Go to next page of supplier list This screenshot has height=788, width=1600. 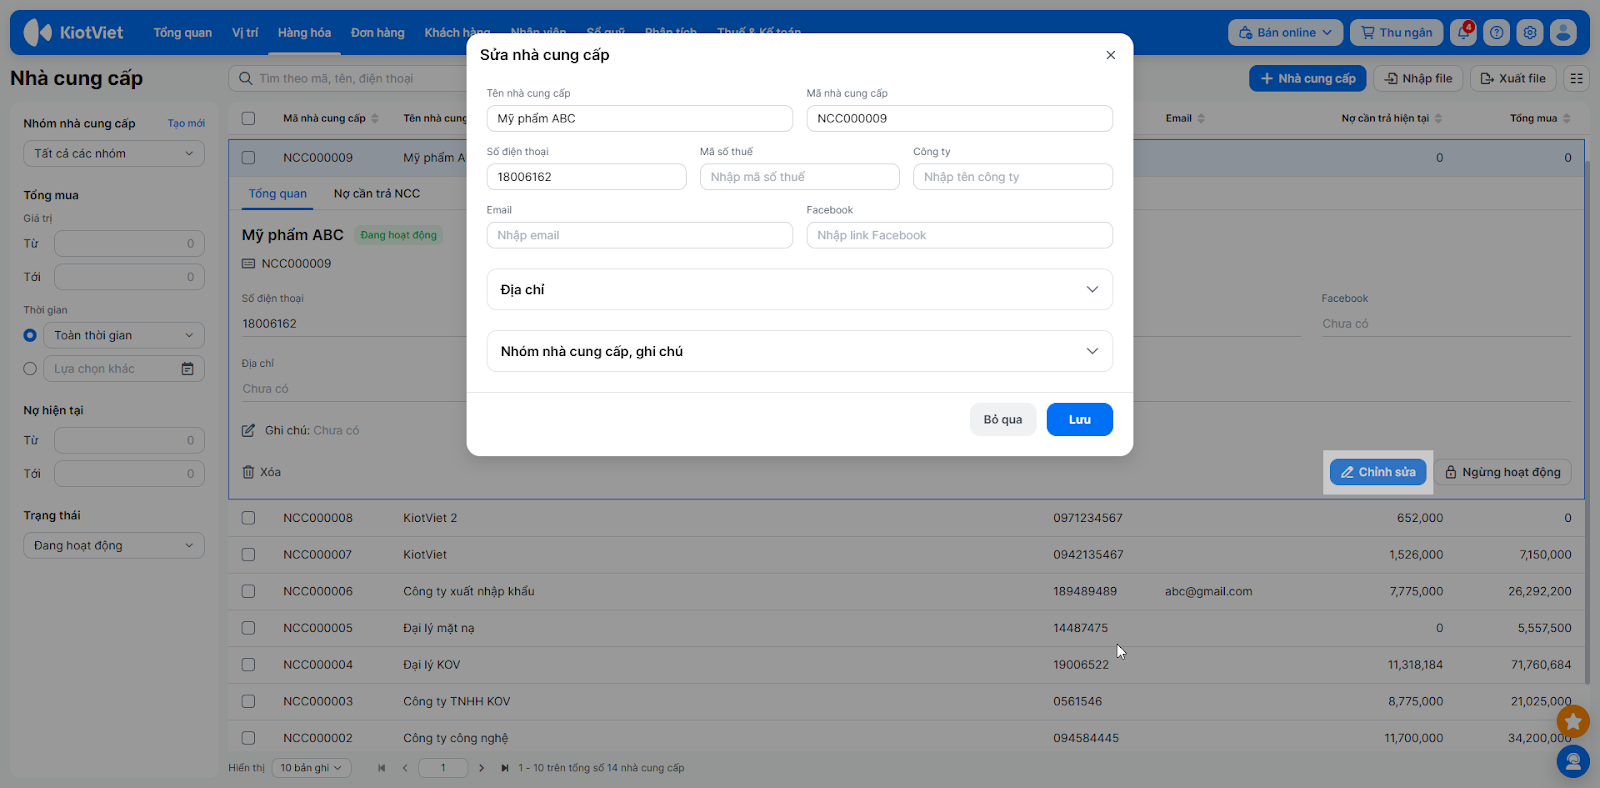[x=481, y=768]
